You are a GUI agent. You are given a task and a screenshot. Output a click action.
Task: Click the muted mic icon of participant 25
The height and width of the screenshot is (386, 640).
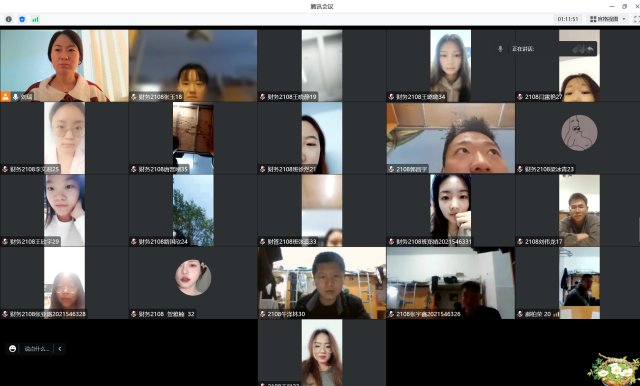(x=5, y=169)
